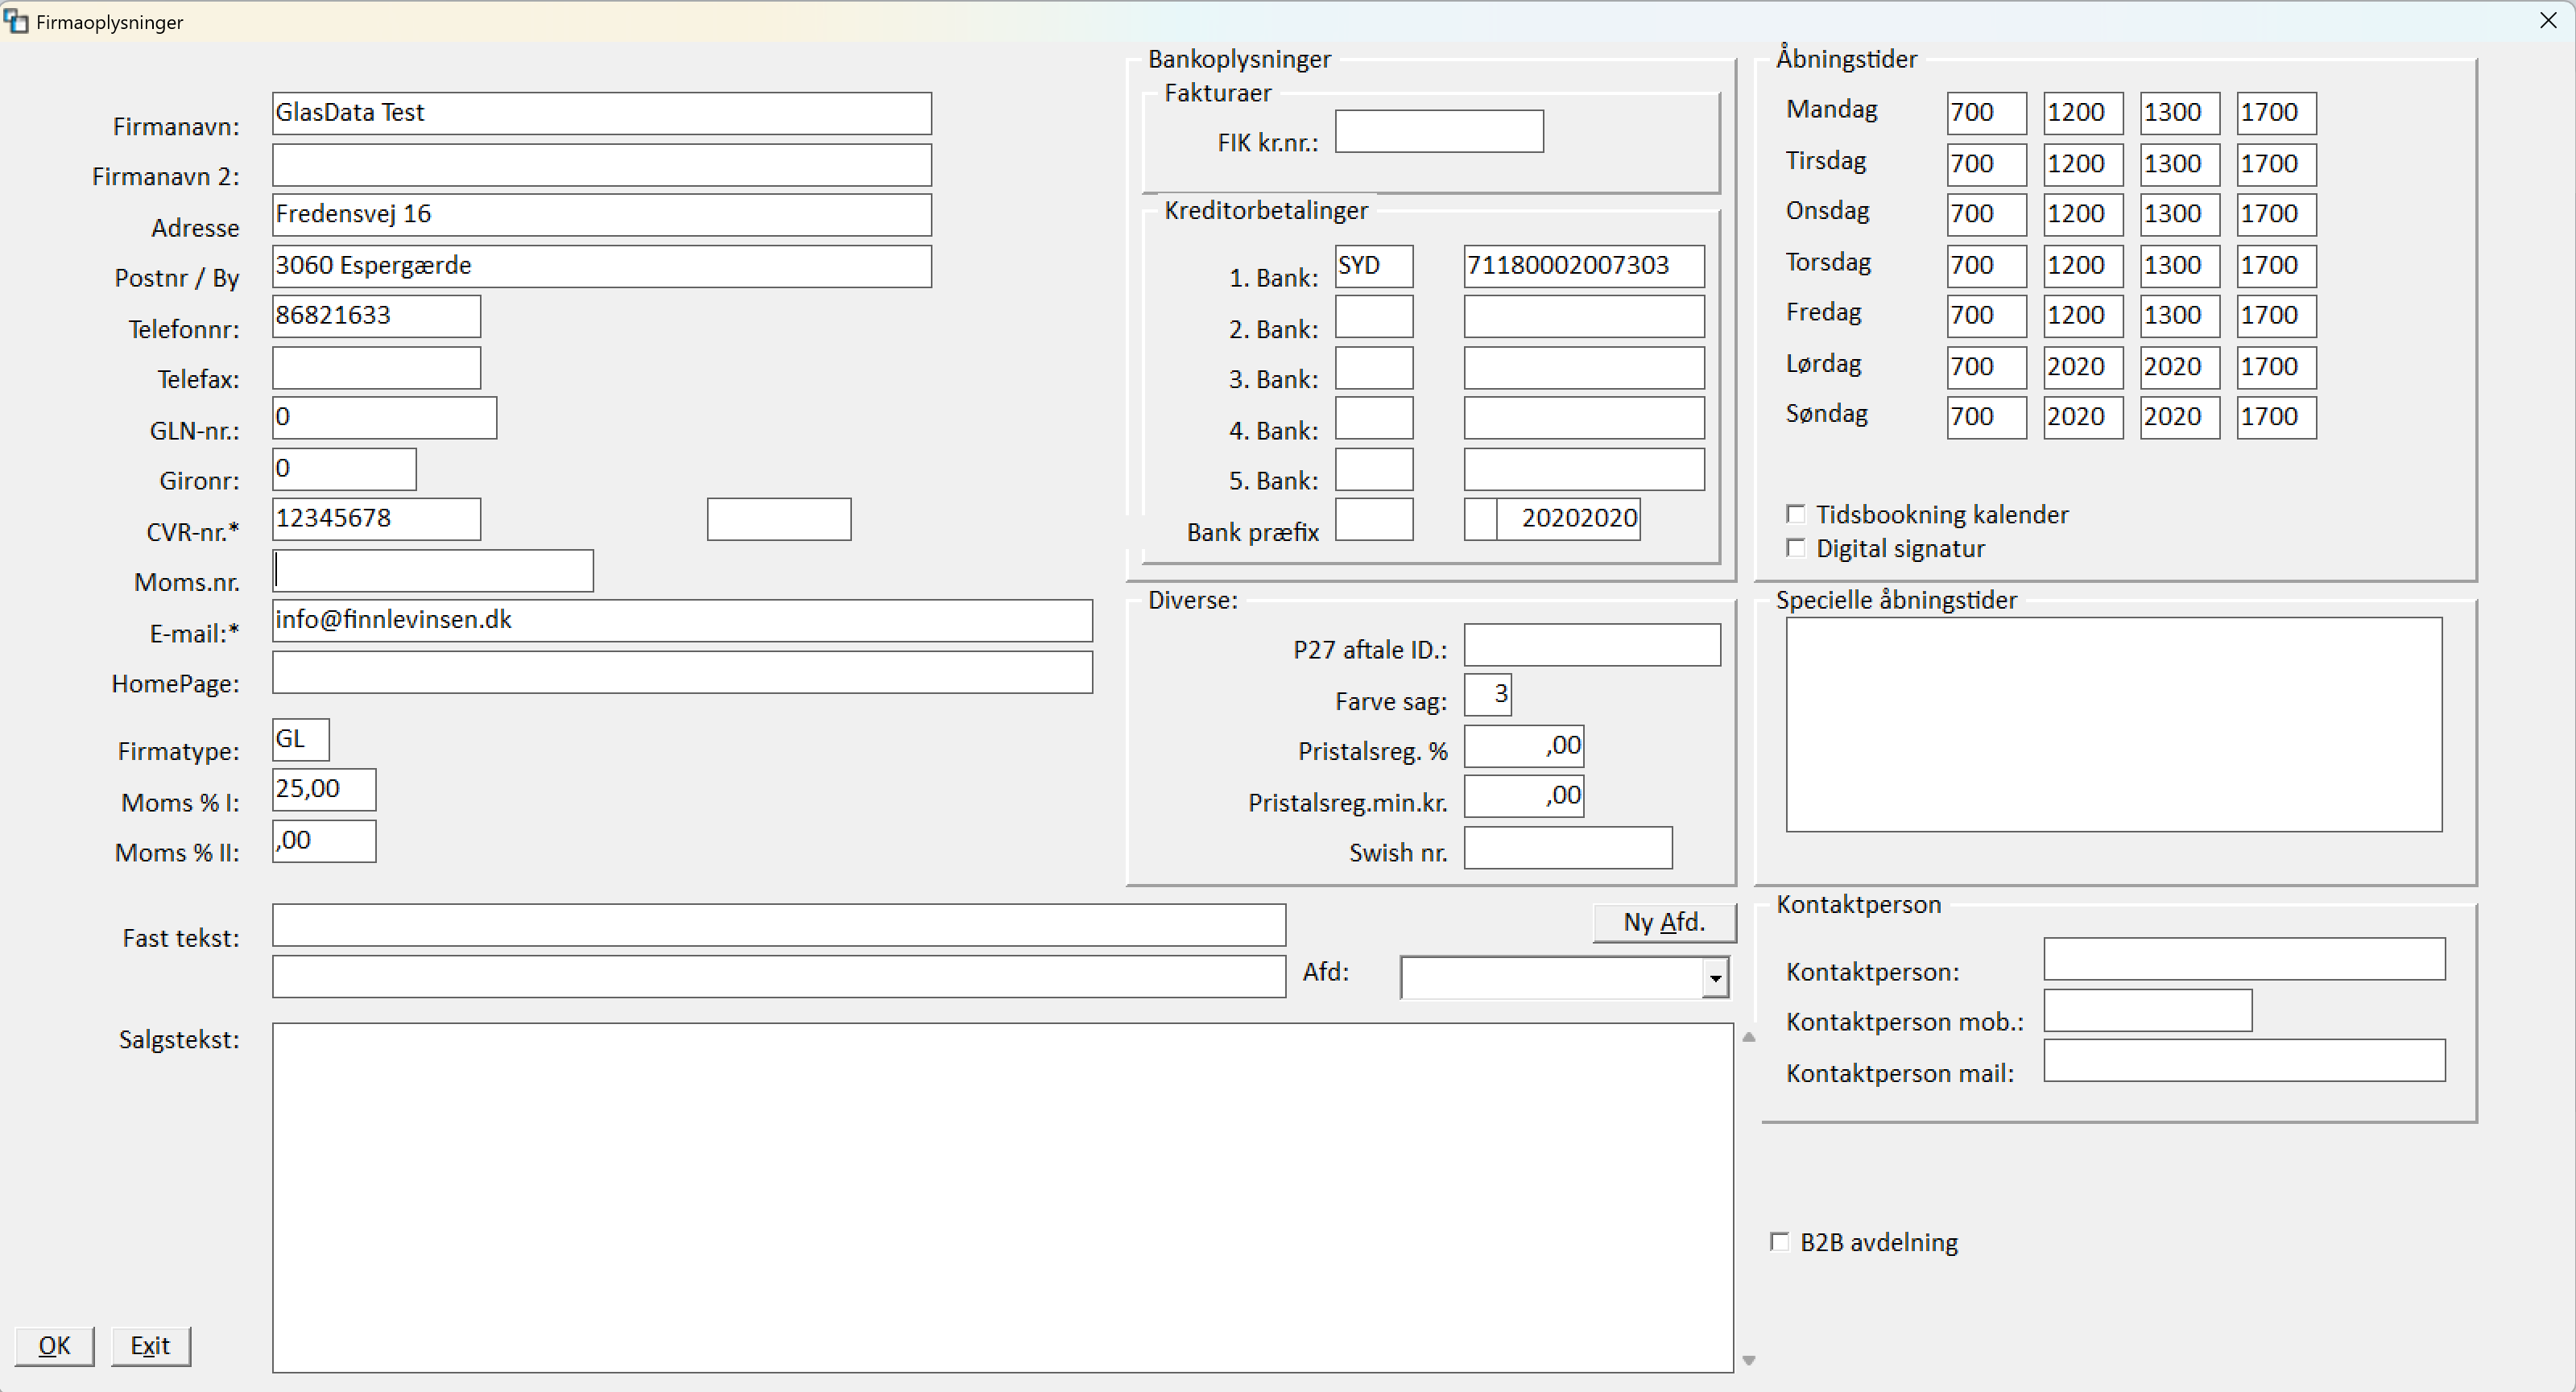Click the Firmaoplysninger window icon in title bar
Image resolution: width=2576 pixels, height=1392 pixels.
coord(15,21)
